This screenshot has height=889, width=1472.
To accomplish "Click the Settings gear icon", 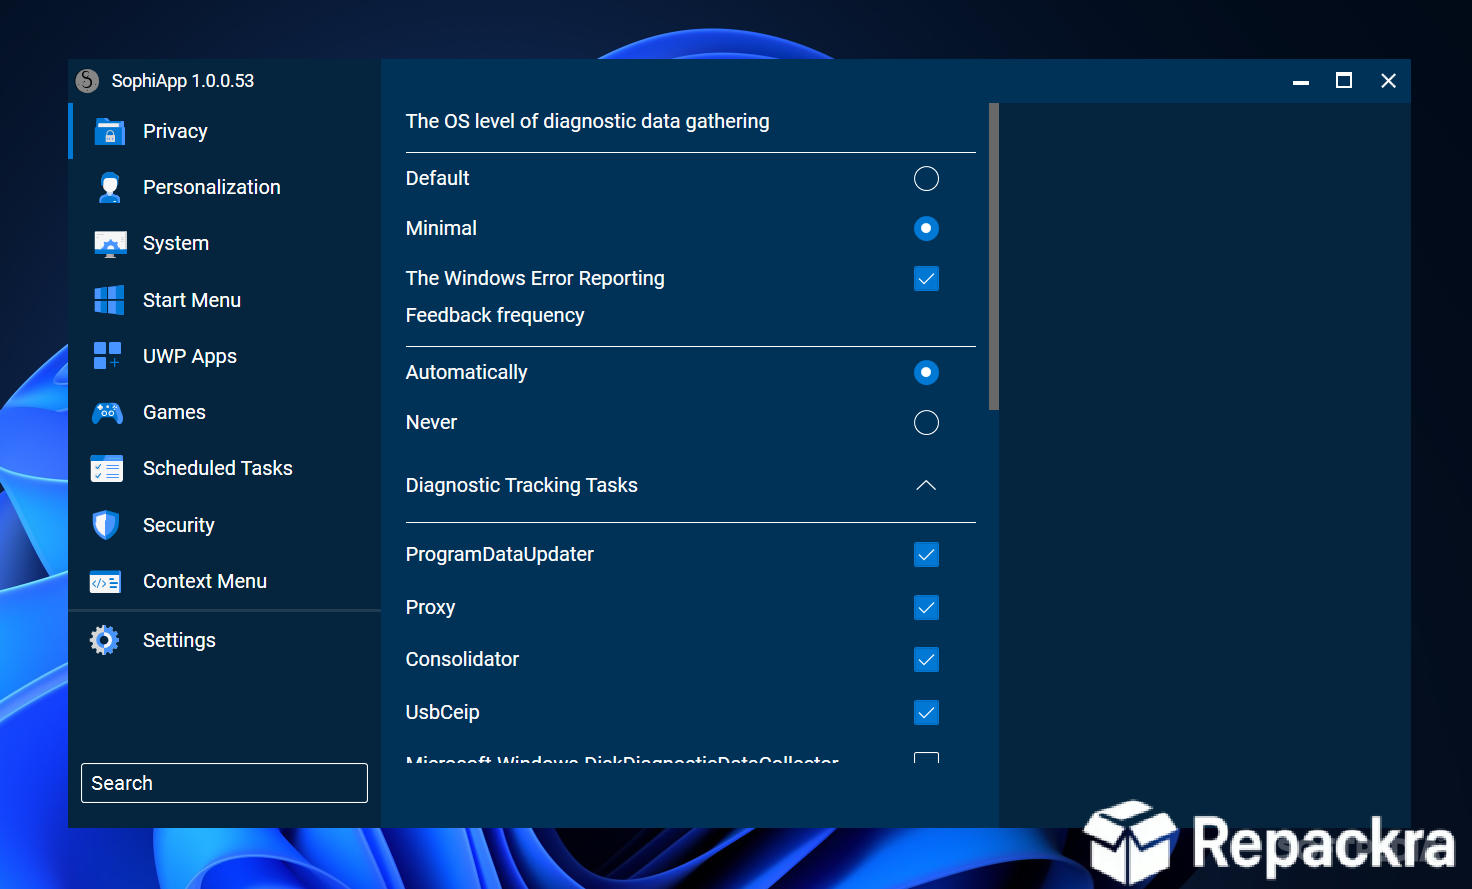I will point(105,640).
